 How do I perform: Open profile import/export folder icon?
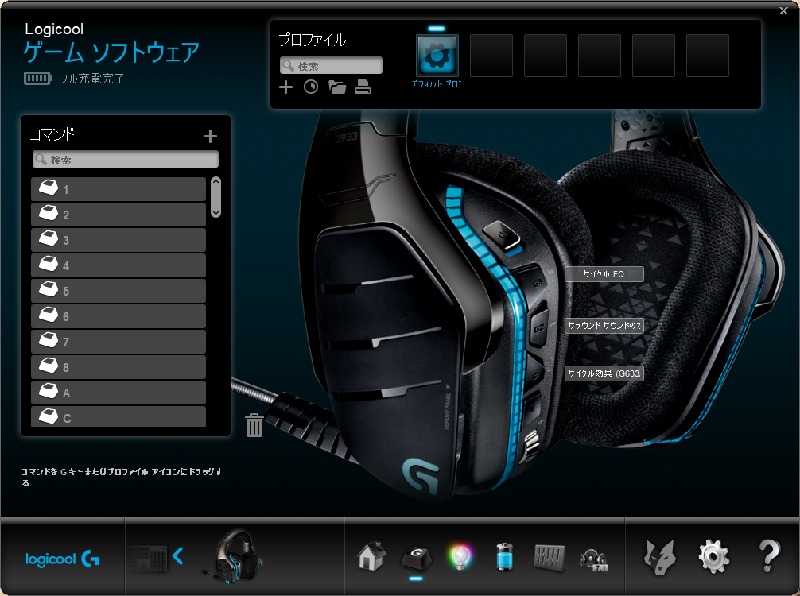337,87
